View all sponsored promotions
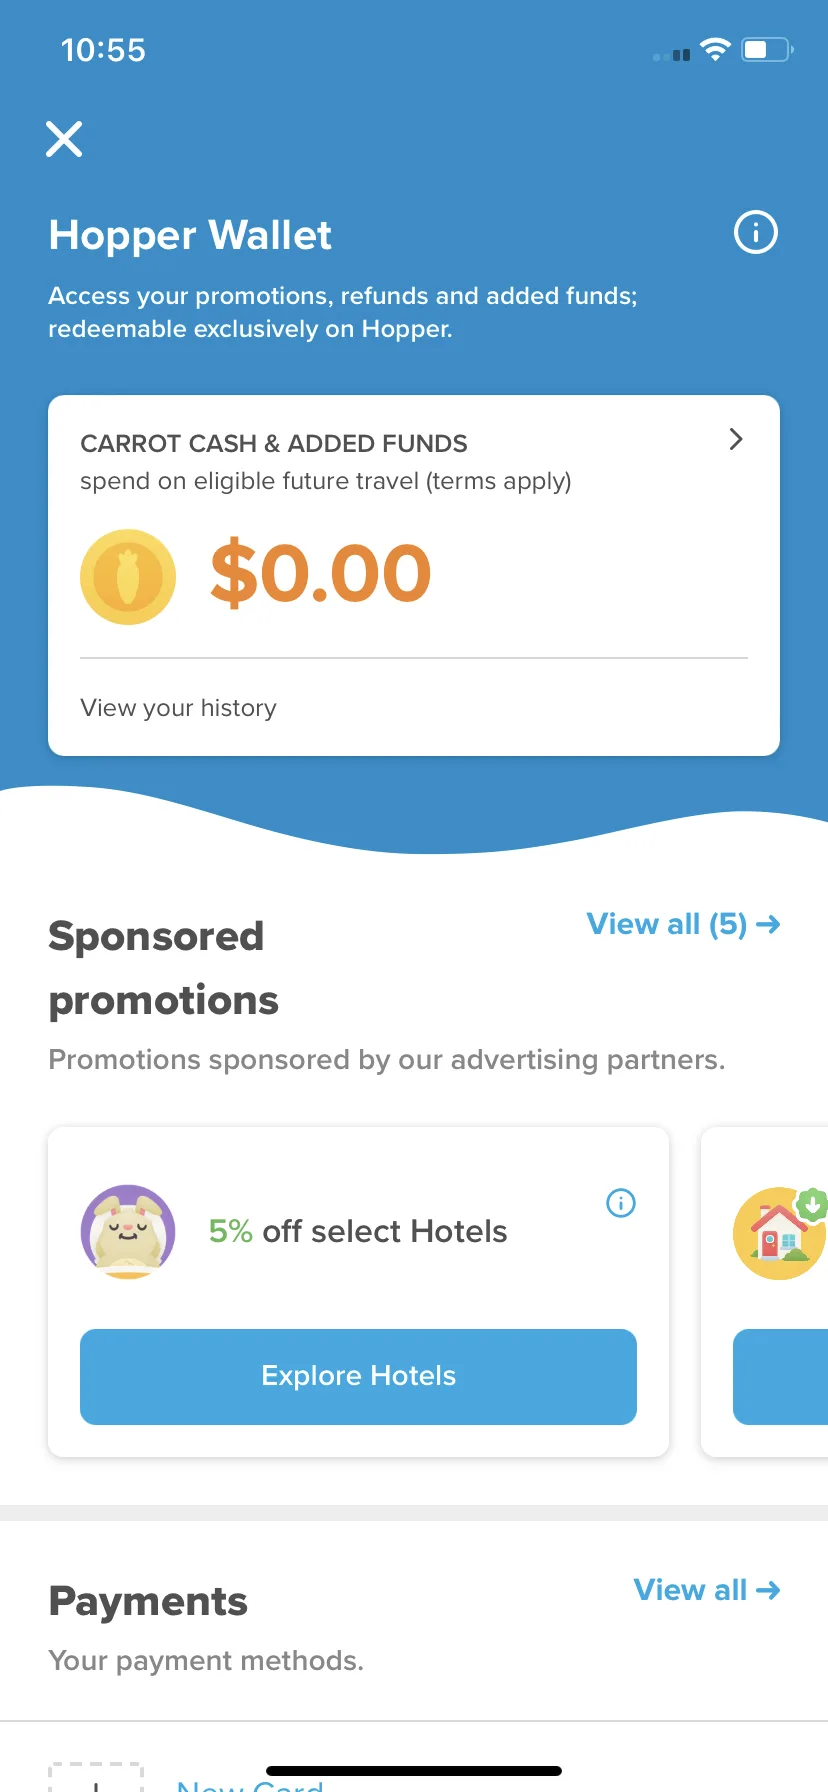This screenshot has width=828, height=1792. (683, 924)
